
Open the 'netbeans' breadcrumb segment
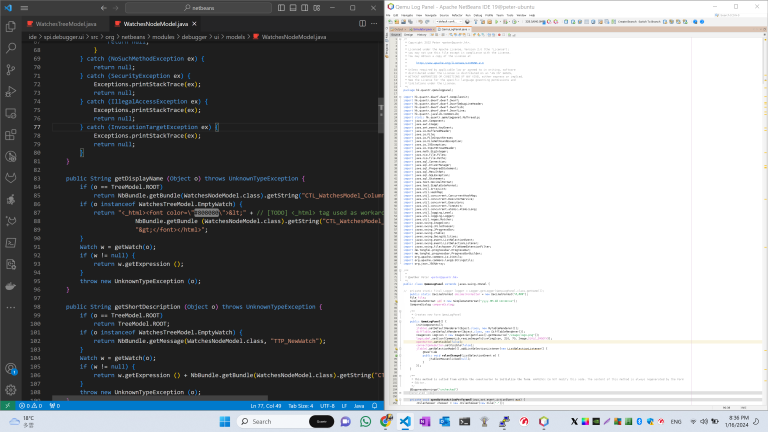tap(133, 37)
